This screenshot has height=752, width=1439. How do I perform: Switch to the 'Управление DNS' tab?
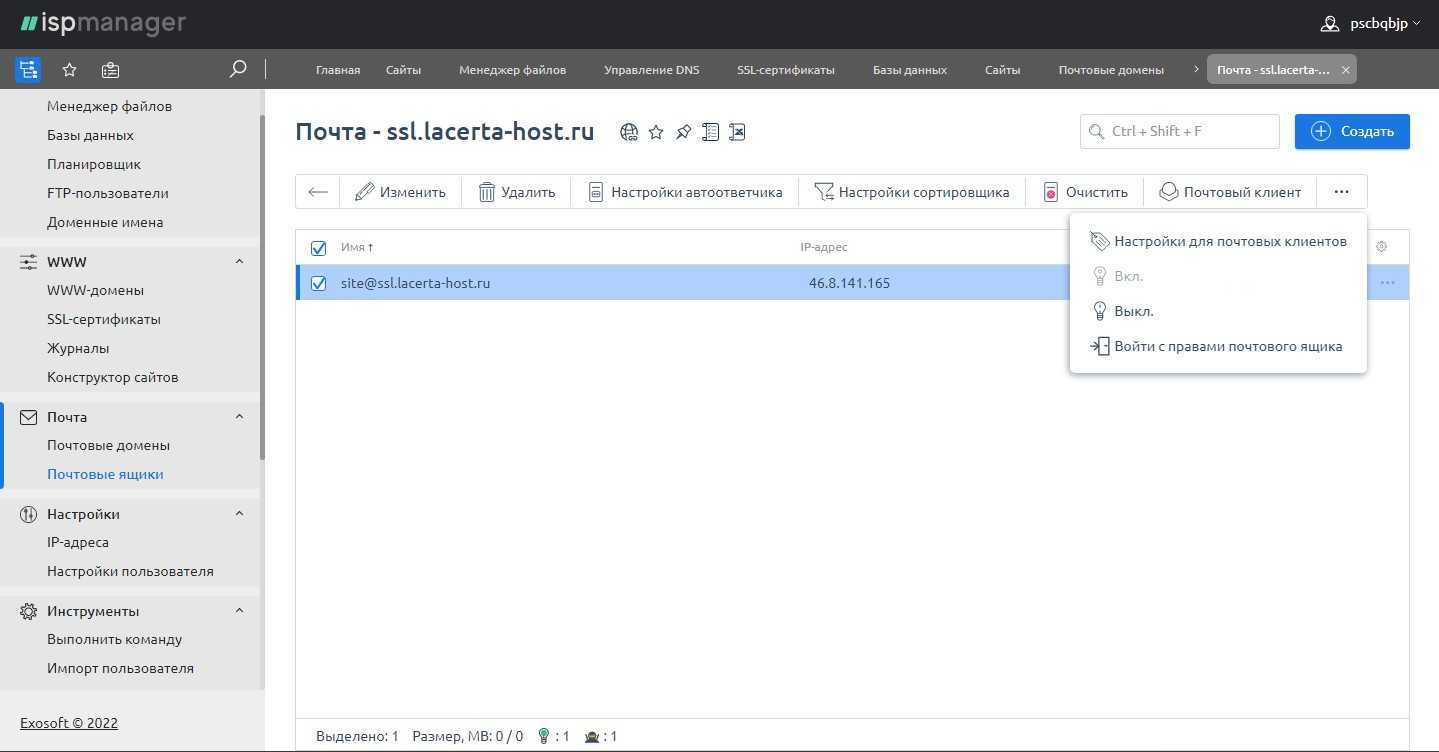[651, 70]
